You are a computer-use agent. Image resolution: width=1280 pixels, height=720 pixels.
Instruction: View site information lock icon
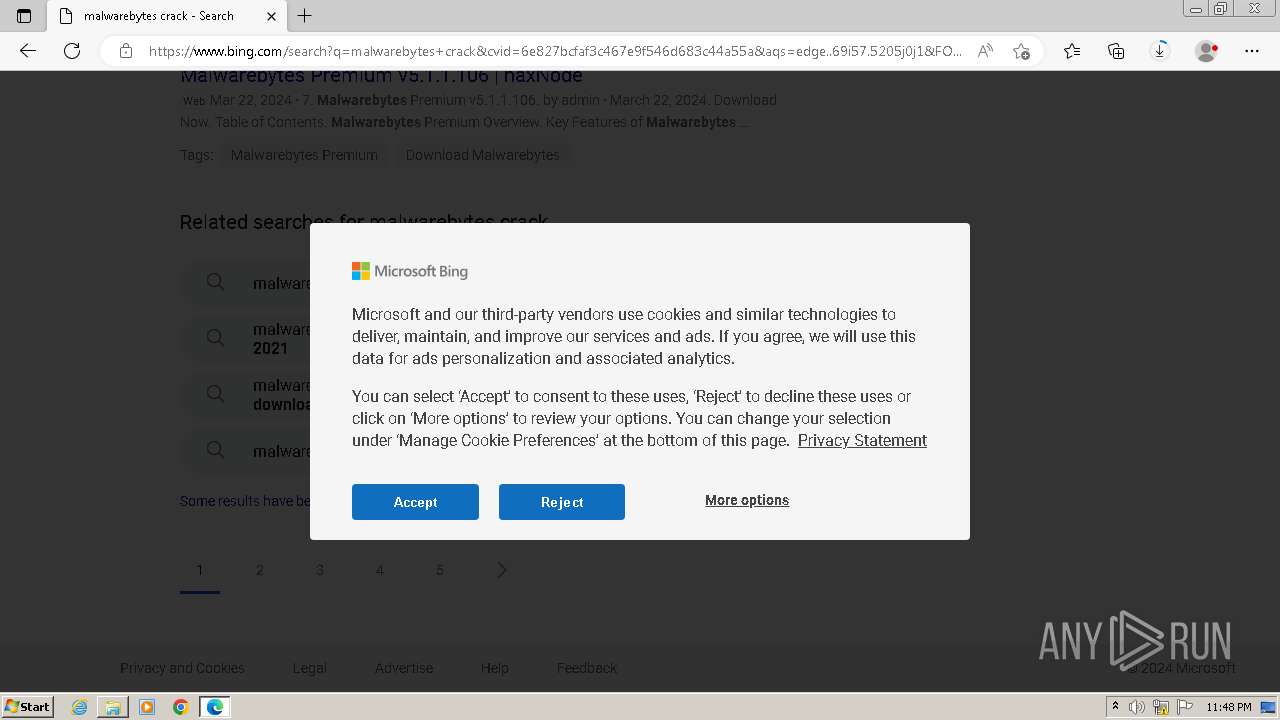[126, 51]
